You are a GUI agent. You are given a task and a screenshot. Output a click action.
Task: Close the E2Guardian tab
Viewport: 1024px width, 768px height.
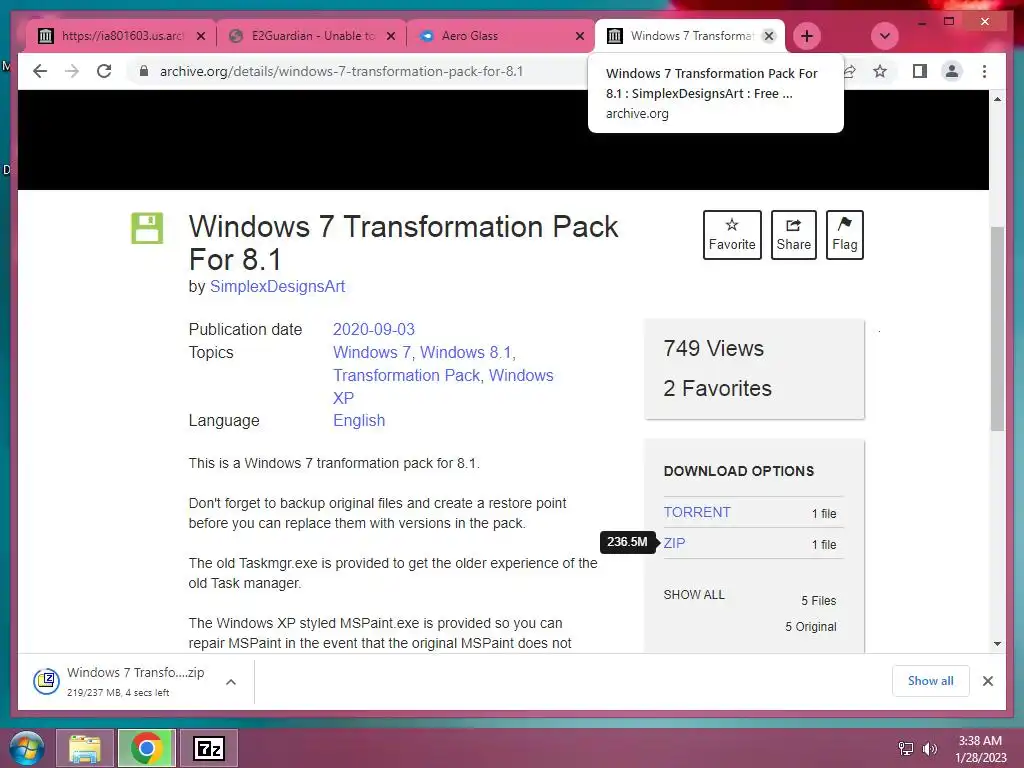(x=391, y=36)
